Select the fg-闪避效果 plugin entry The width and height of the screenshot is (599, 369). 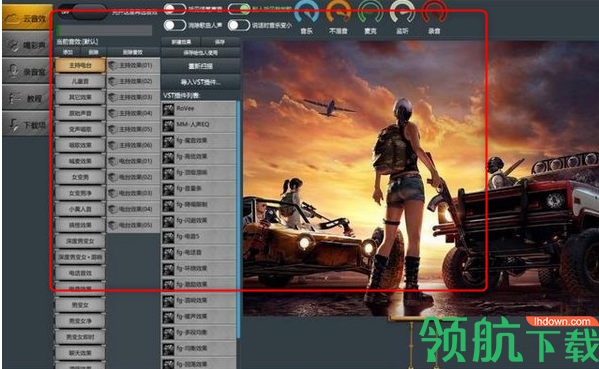(x=199, y=222)
